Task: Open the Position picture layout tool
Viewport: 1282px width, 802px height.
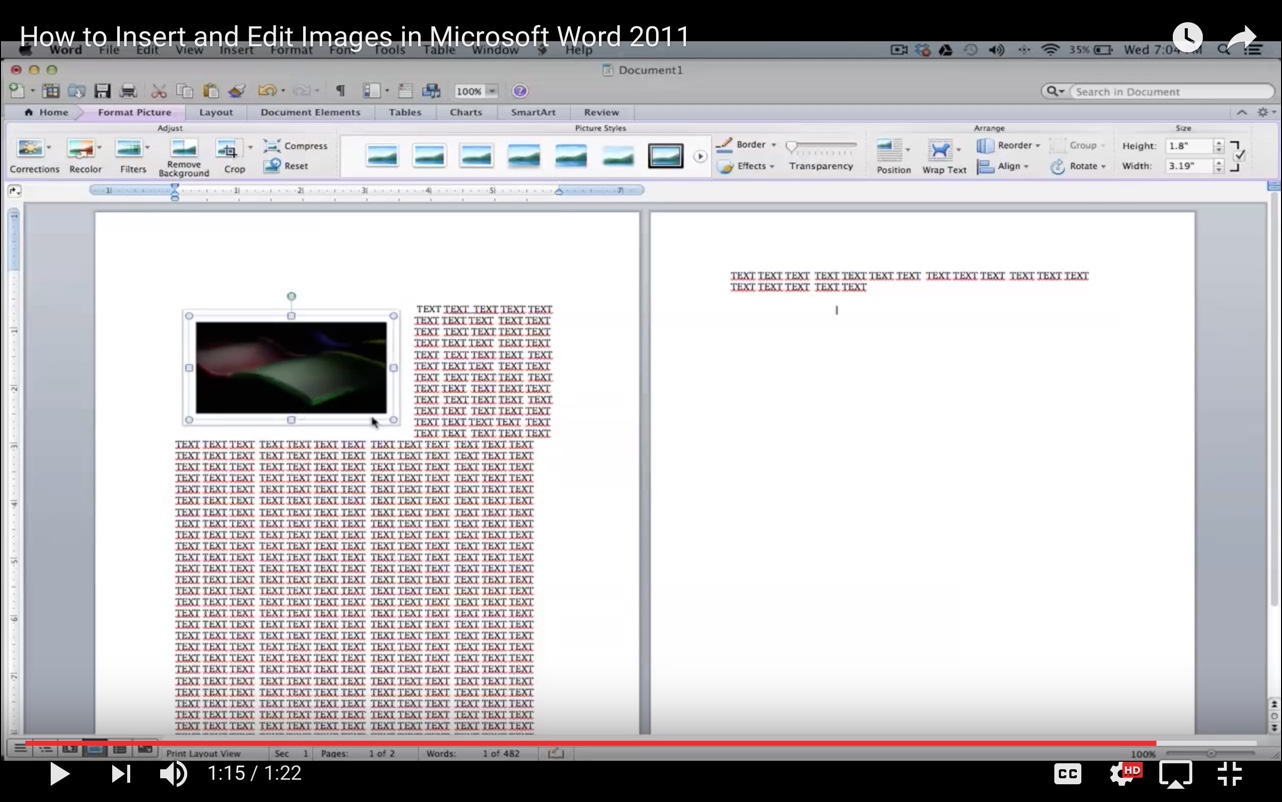Action: (893, 156)
